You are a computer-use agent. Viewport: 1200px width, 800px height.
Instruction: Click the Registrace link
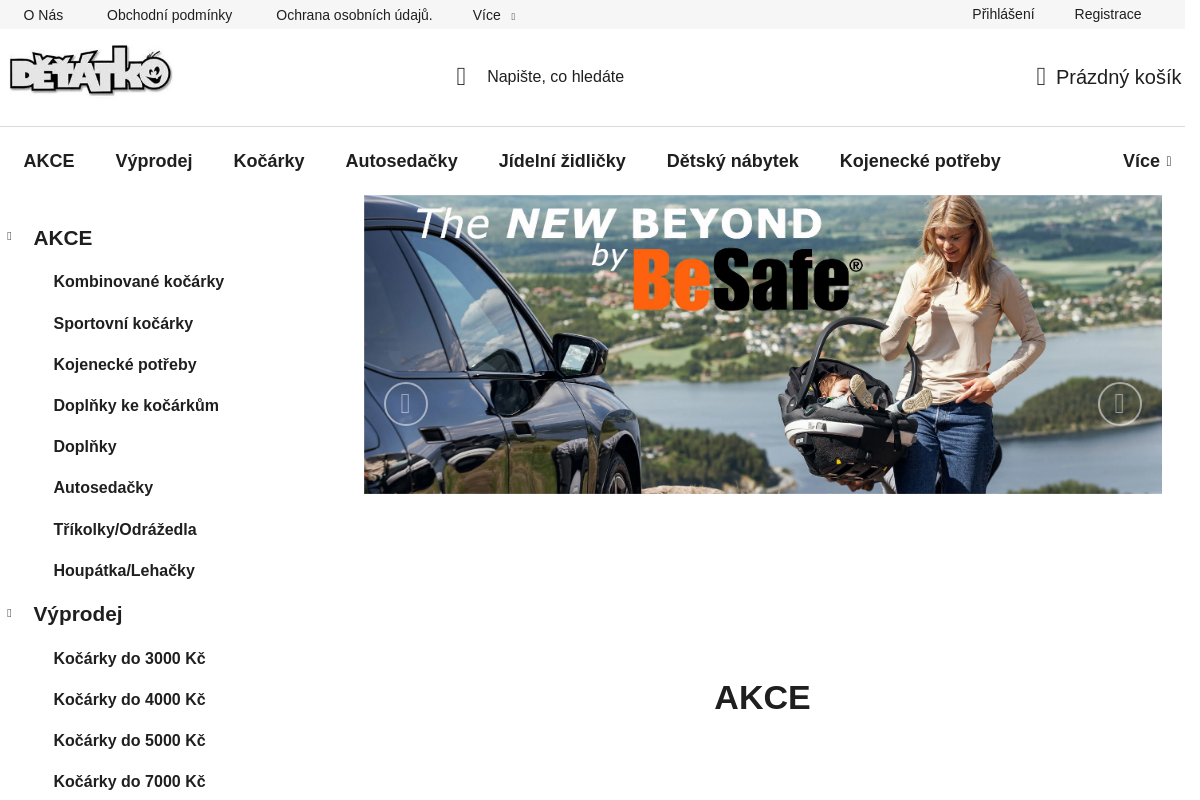[x=1107, y=14]
